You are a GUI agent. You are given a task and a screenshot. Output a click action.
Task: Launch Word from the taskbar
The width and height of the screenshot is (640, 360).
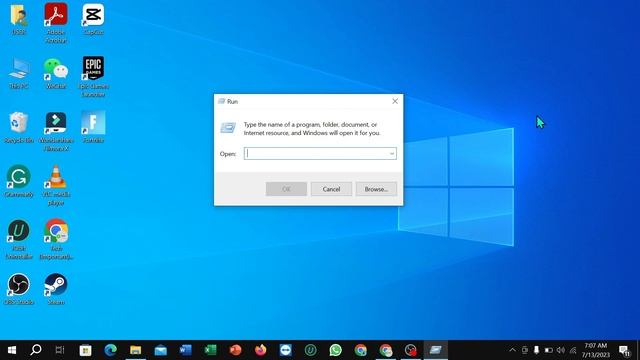[x=185, y=350]
